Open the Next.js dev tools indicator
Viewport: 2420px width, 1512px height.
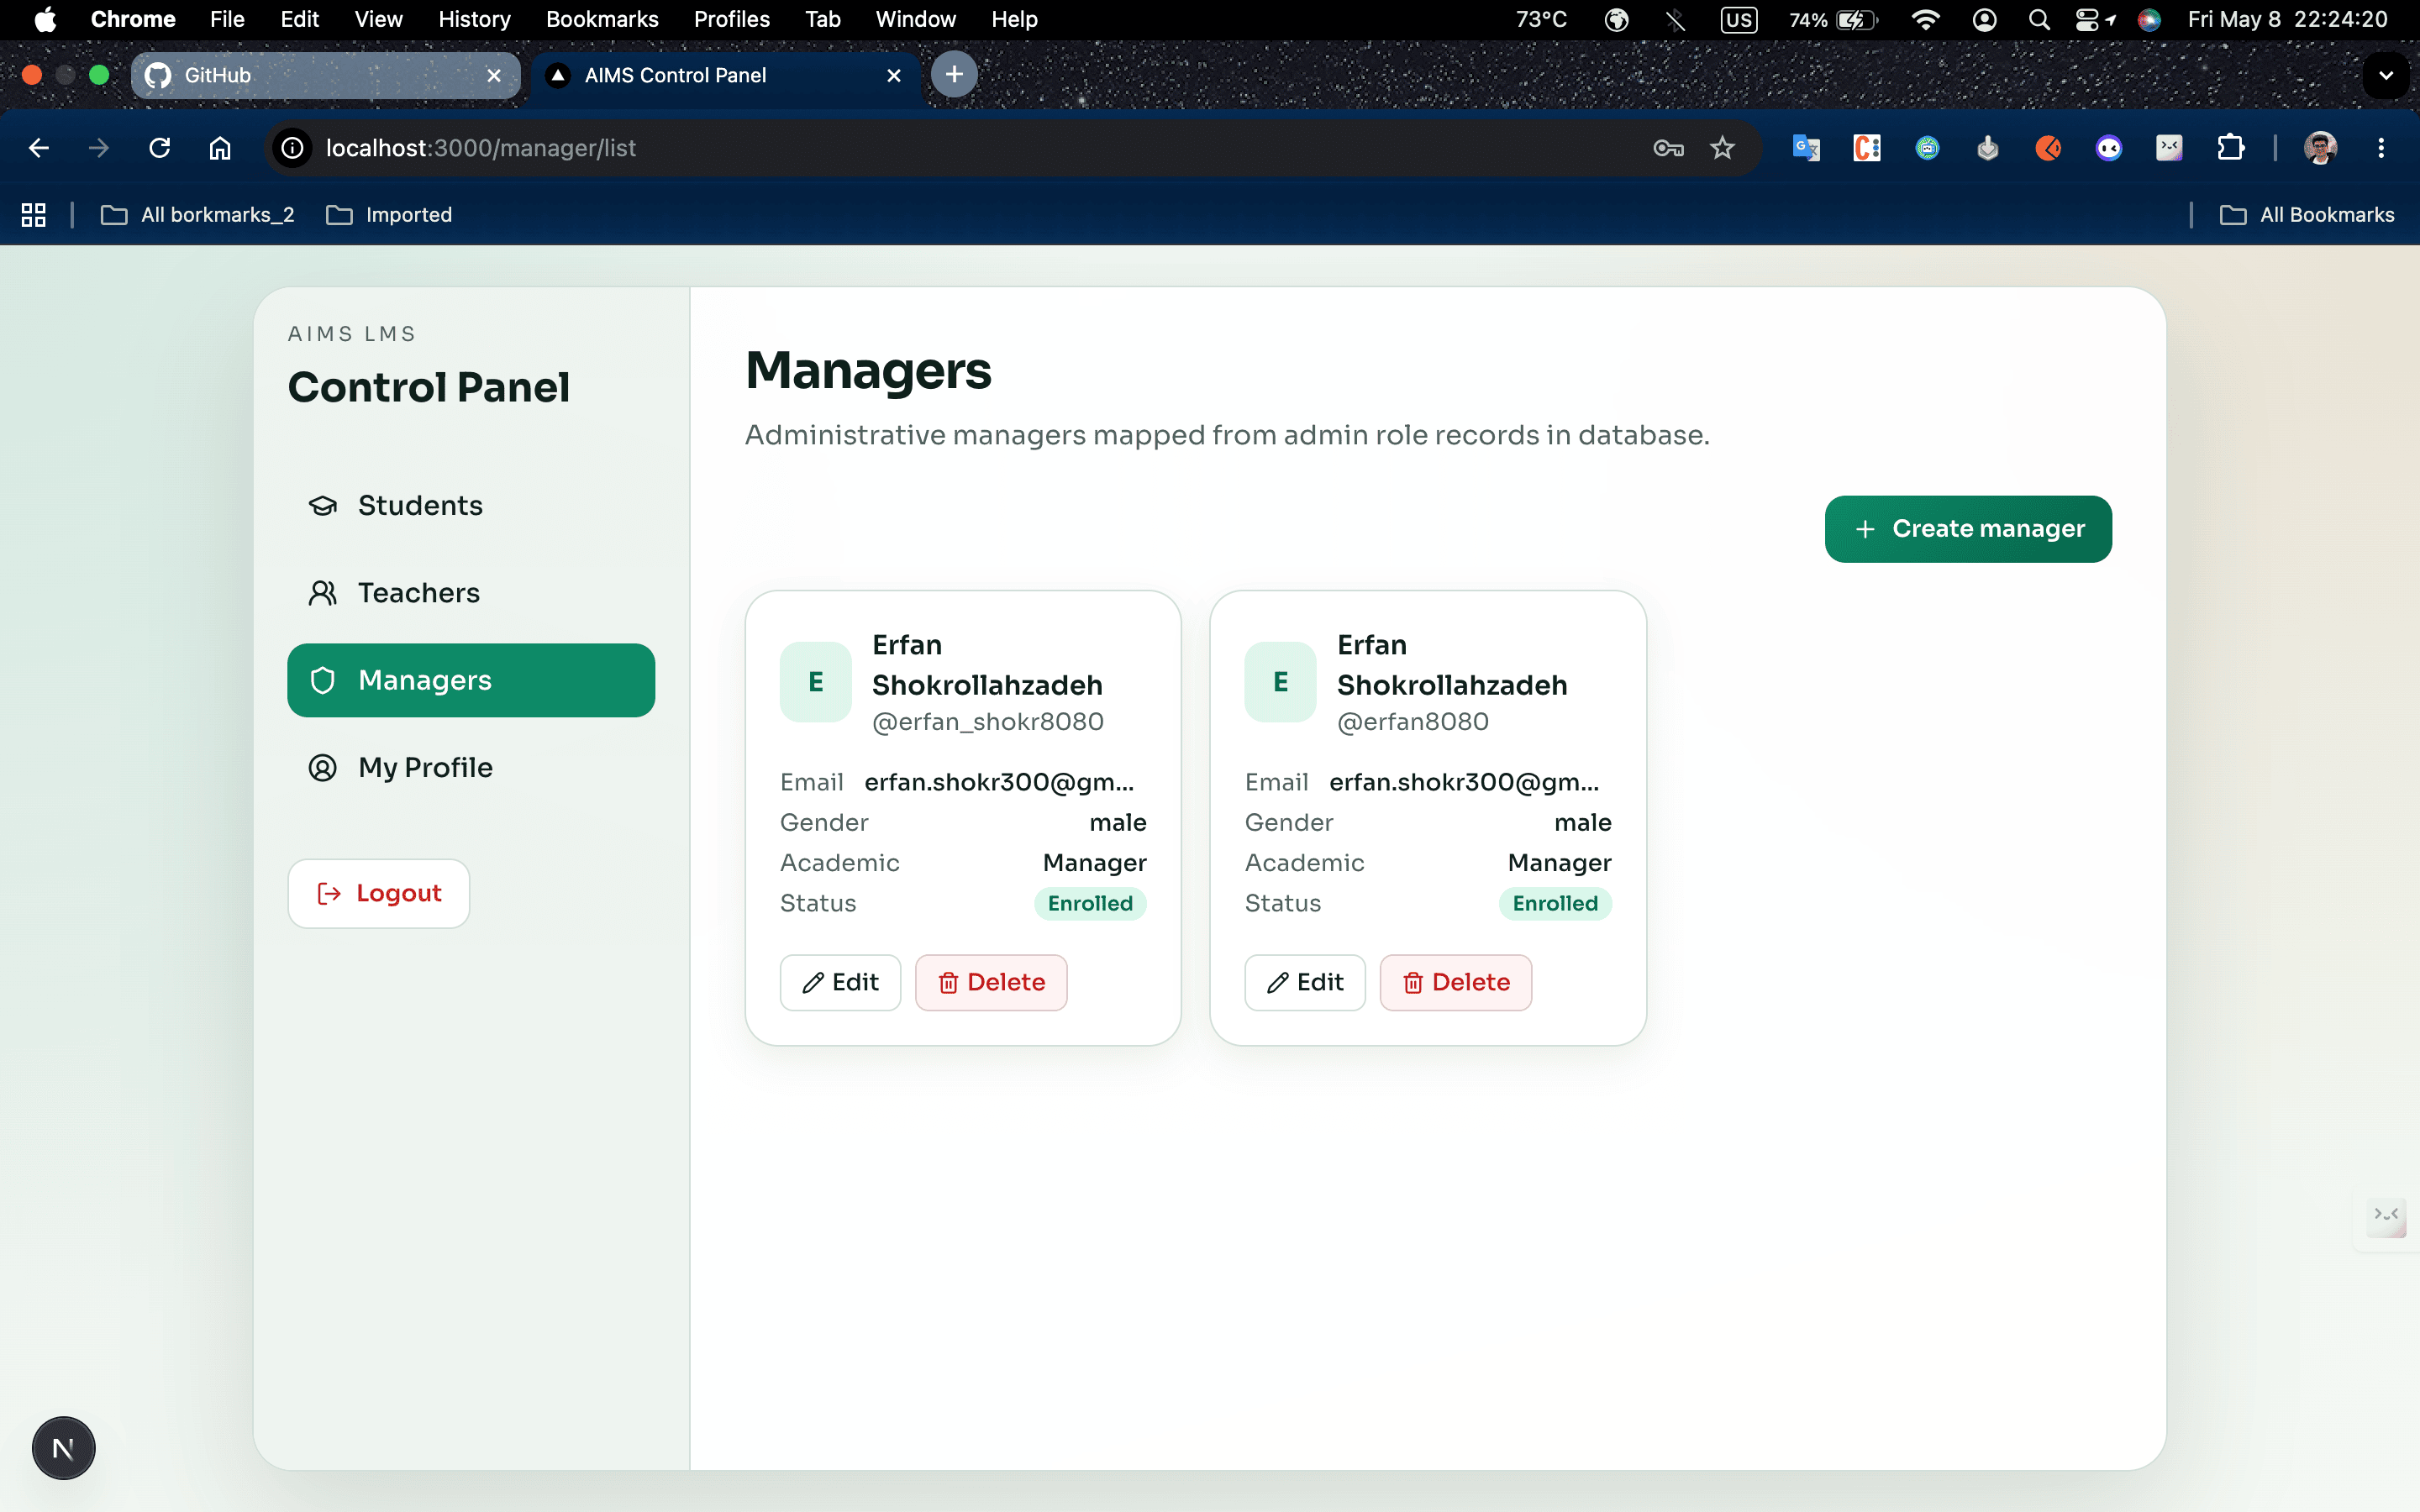63,1448
